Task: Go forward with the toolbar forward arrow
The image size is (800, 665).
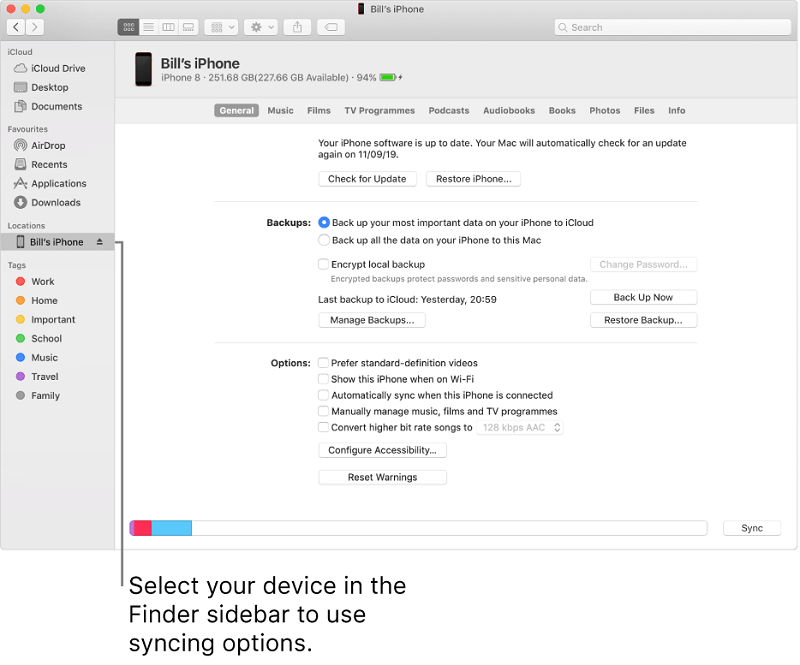Action: click(34, 27)
